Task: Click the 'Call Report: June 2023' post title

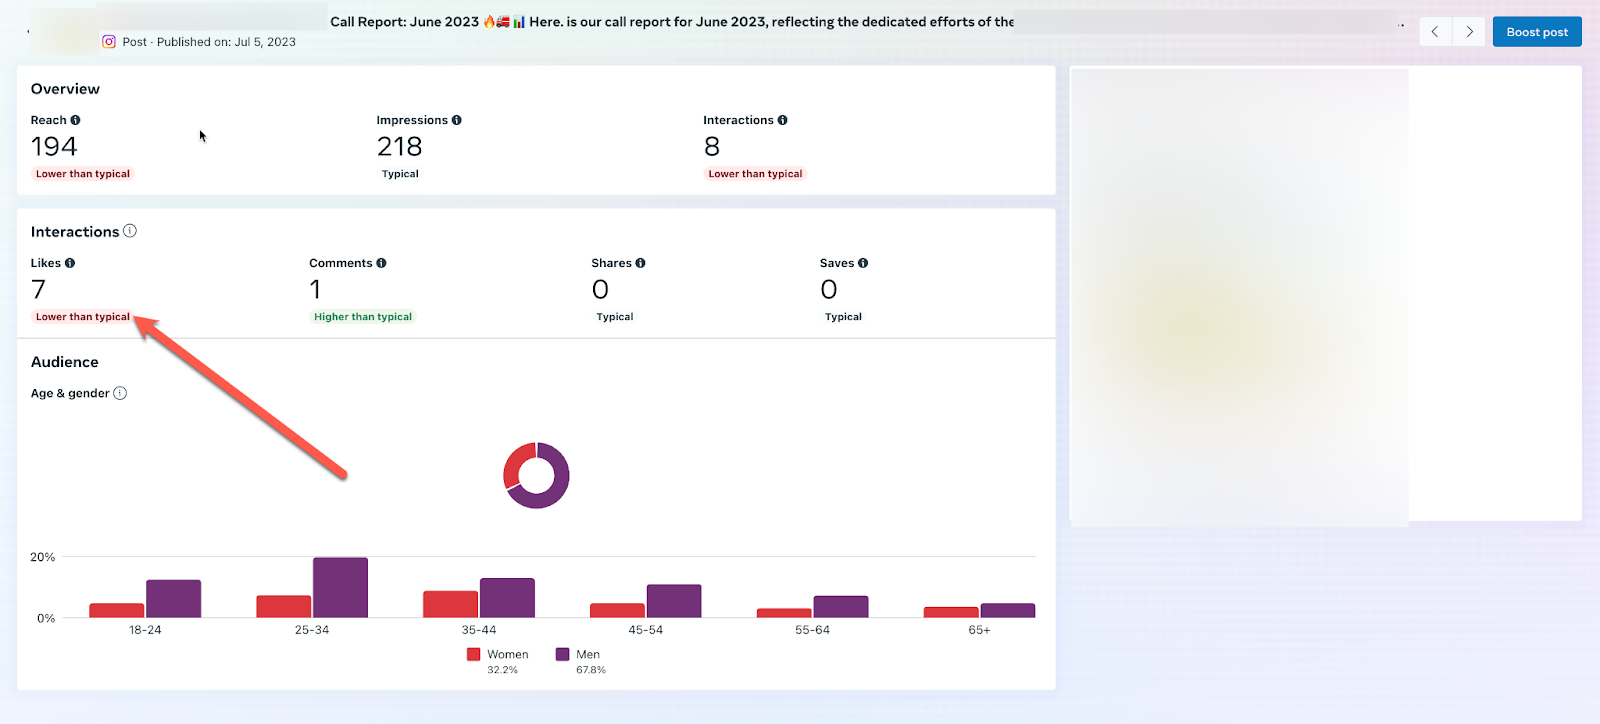Action: pyautogui.click(x=405, y=22)
